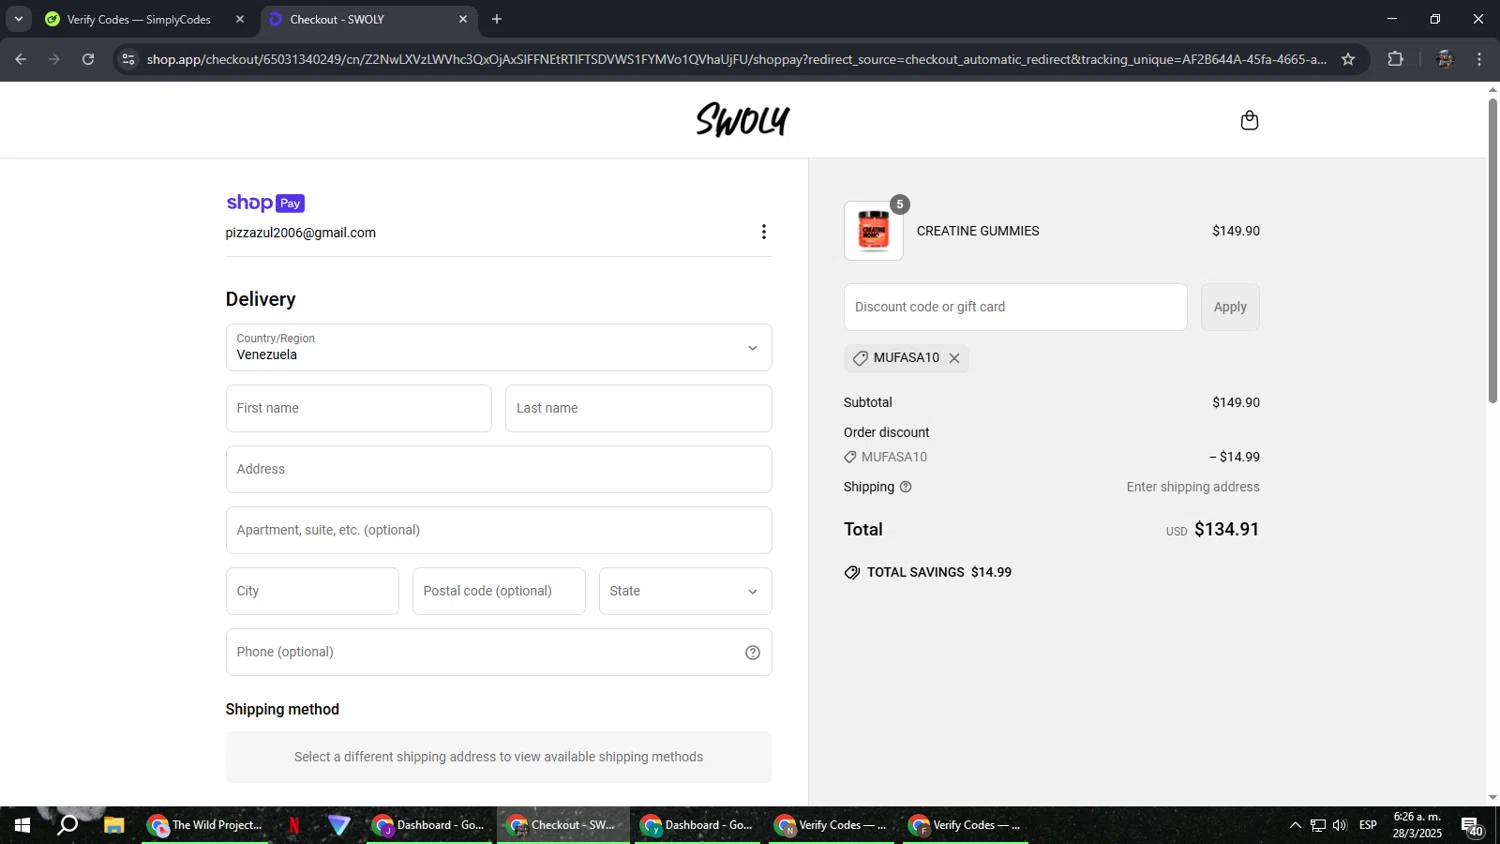The image size is (1500, 844).
Task: Open the tab search dropdown arrow
Action: click(18, 19)
